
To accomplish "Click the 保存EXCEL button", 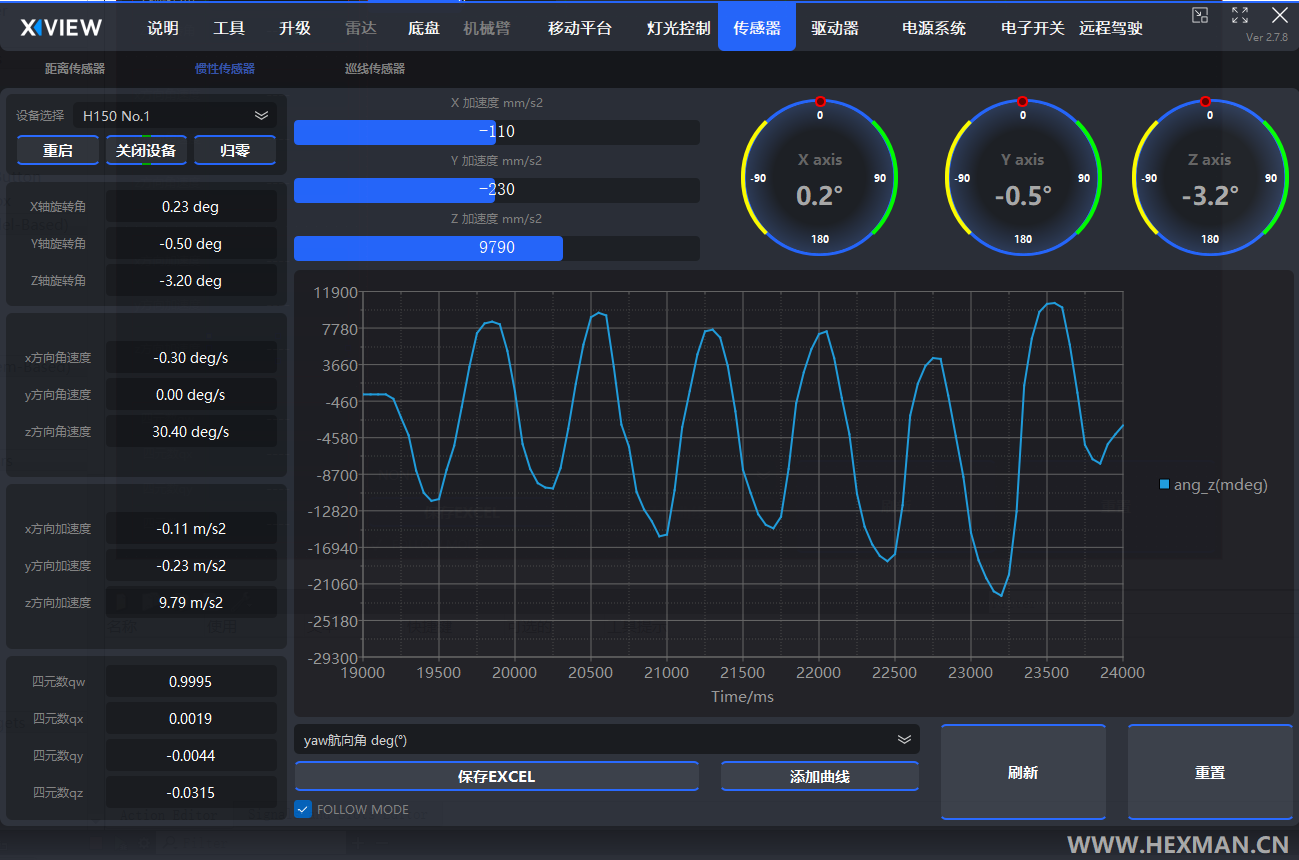I will coord(497,776).
